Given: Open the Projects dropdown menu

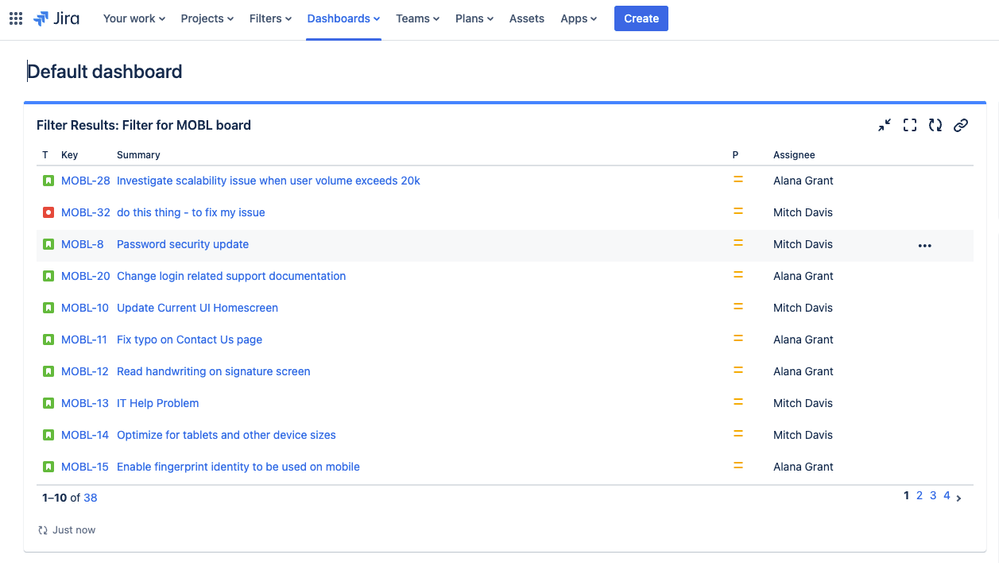Looking at the screenshot, I should [x=207, y=18].
